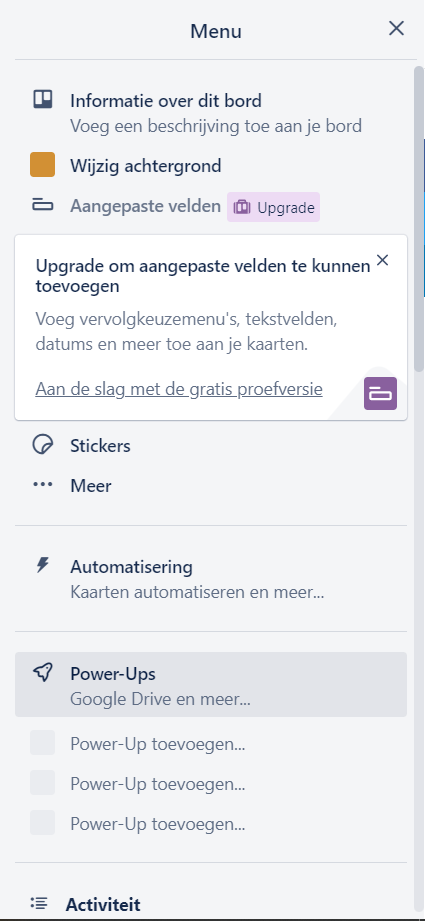
Task: Click the Aangepaste velden field icon
Action: point(42,206)
